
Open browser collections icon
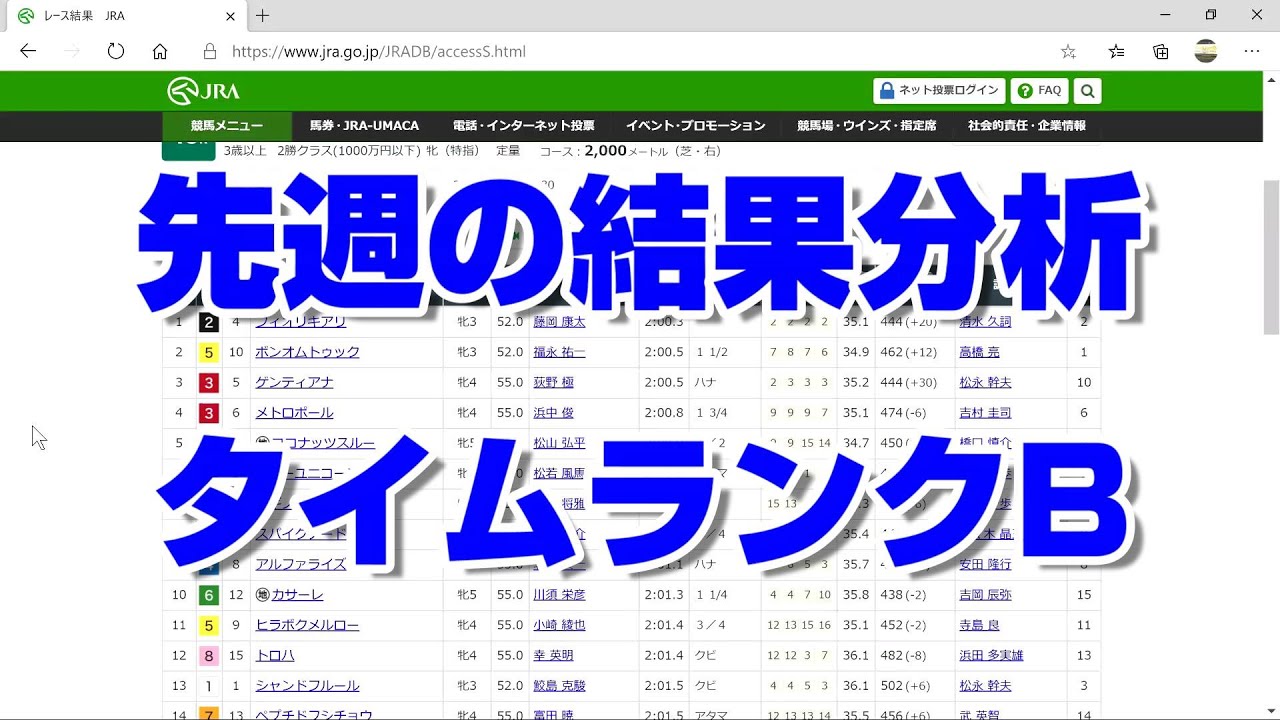[1161, 51]
